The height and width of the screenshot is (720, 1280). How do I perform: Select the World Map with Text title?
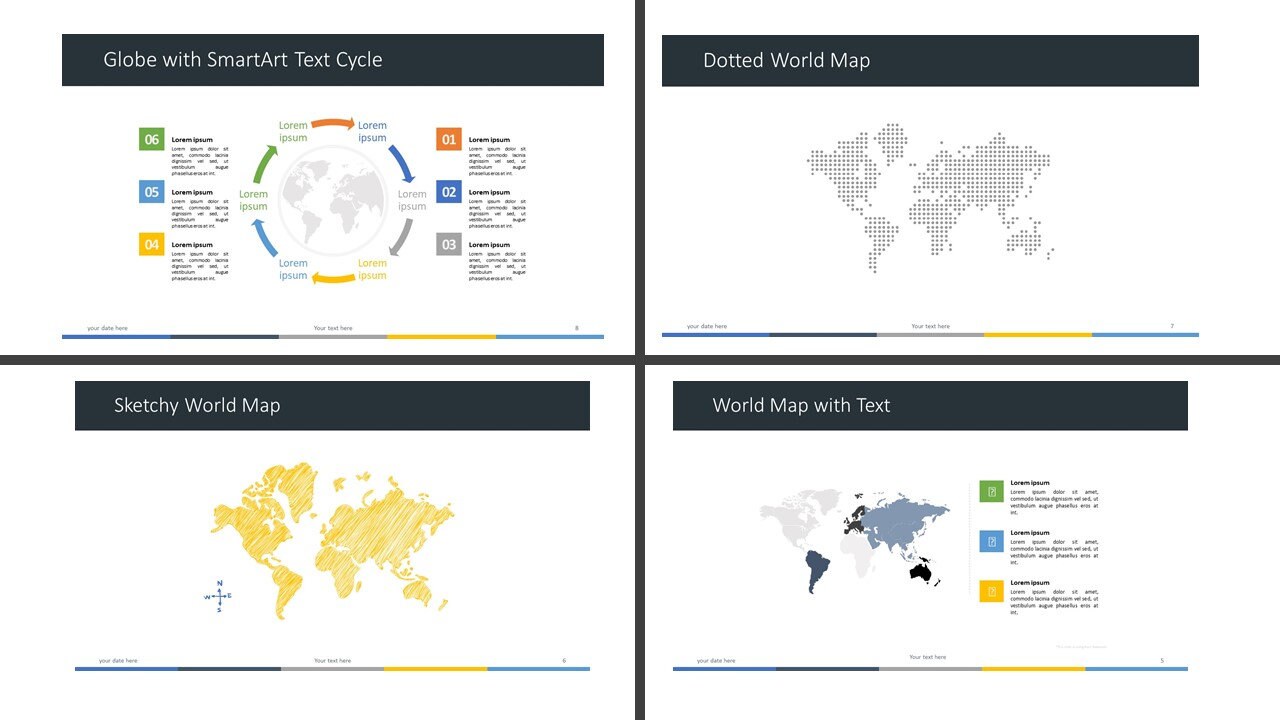800,405
